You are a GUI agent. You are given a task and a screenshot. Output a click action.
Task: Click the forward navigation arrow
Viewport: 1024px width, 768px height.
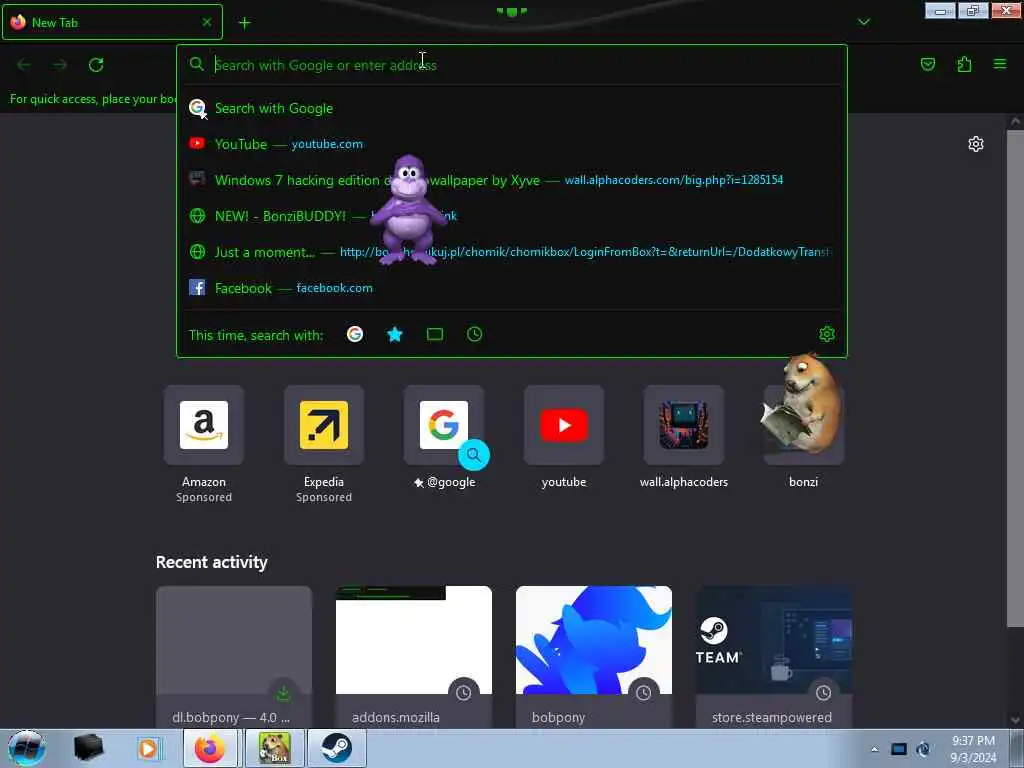coord(60,65)
